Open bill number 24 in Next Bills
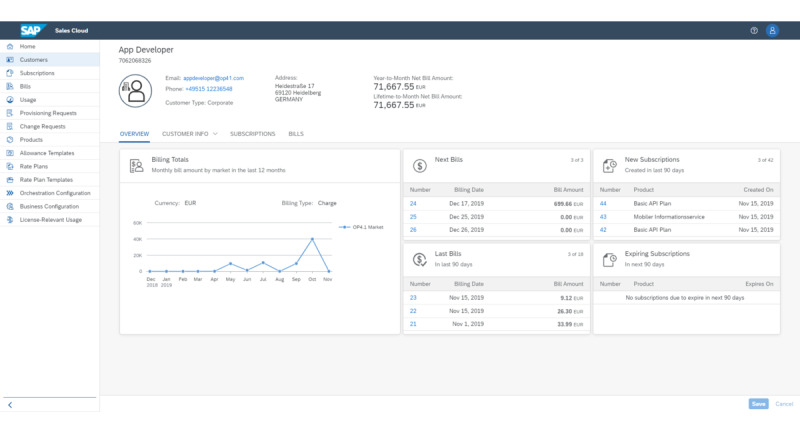This screenshot has width=800, height=433. pyautogui.click(x=413, y=203)
